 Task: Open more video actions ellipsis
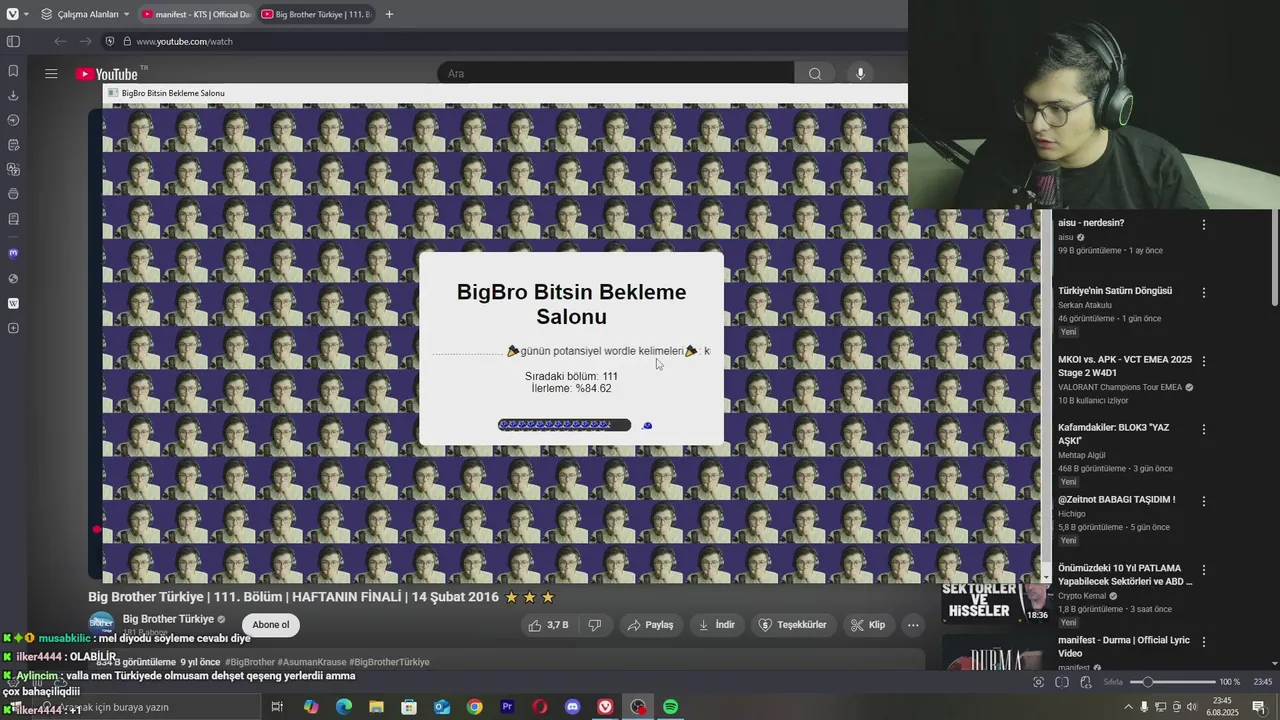tap(913, 625)
